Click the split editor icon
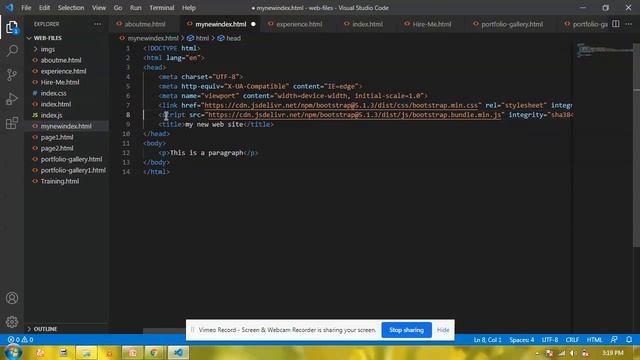640x360 pixels. [x=616, y=24]
